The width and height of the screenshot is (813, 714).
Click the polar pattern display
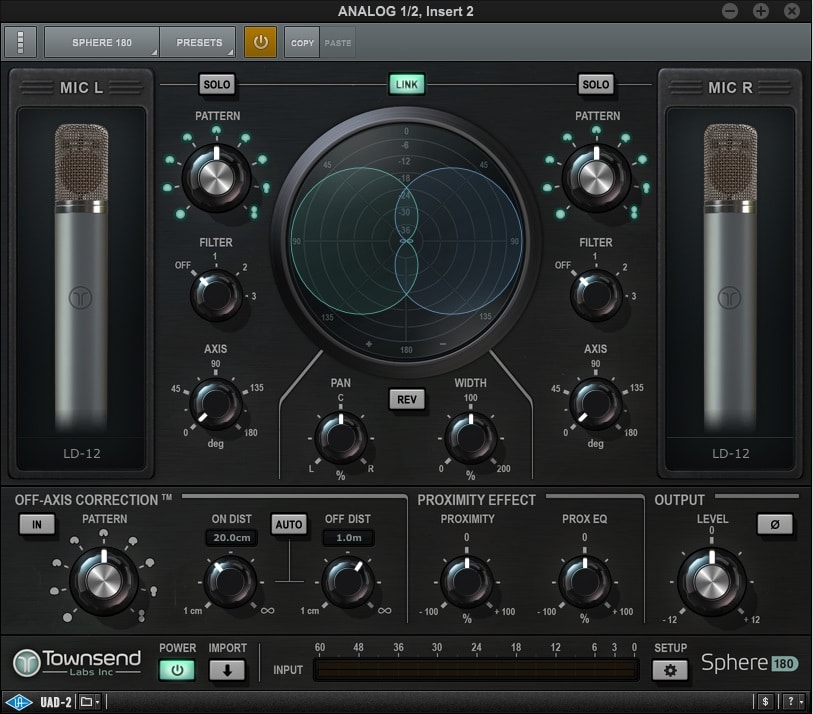[x=406, y=241]
